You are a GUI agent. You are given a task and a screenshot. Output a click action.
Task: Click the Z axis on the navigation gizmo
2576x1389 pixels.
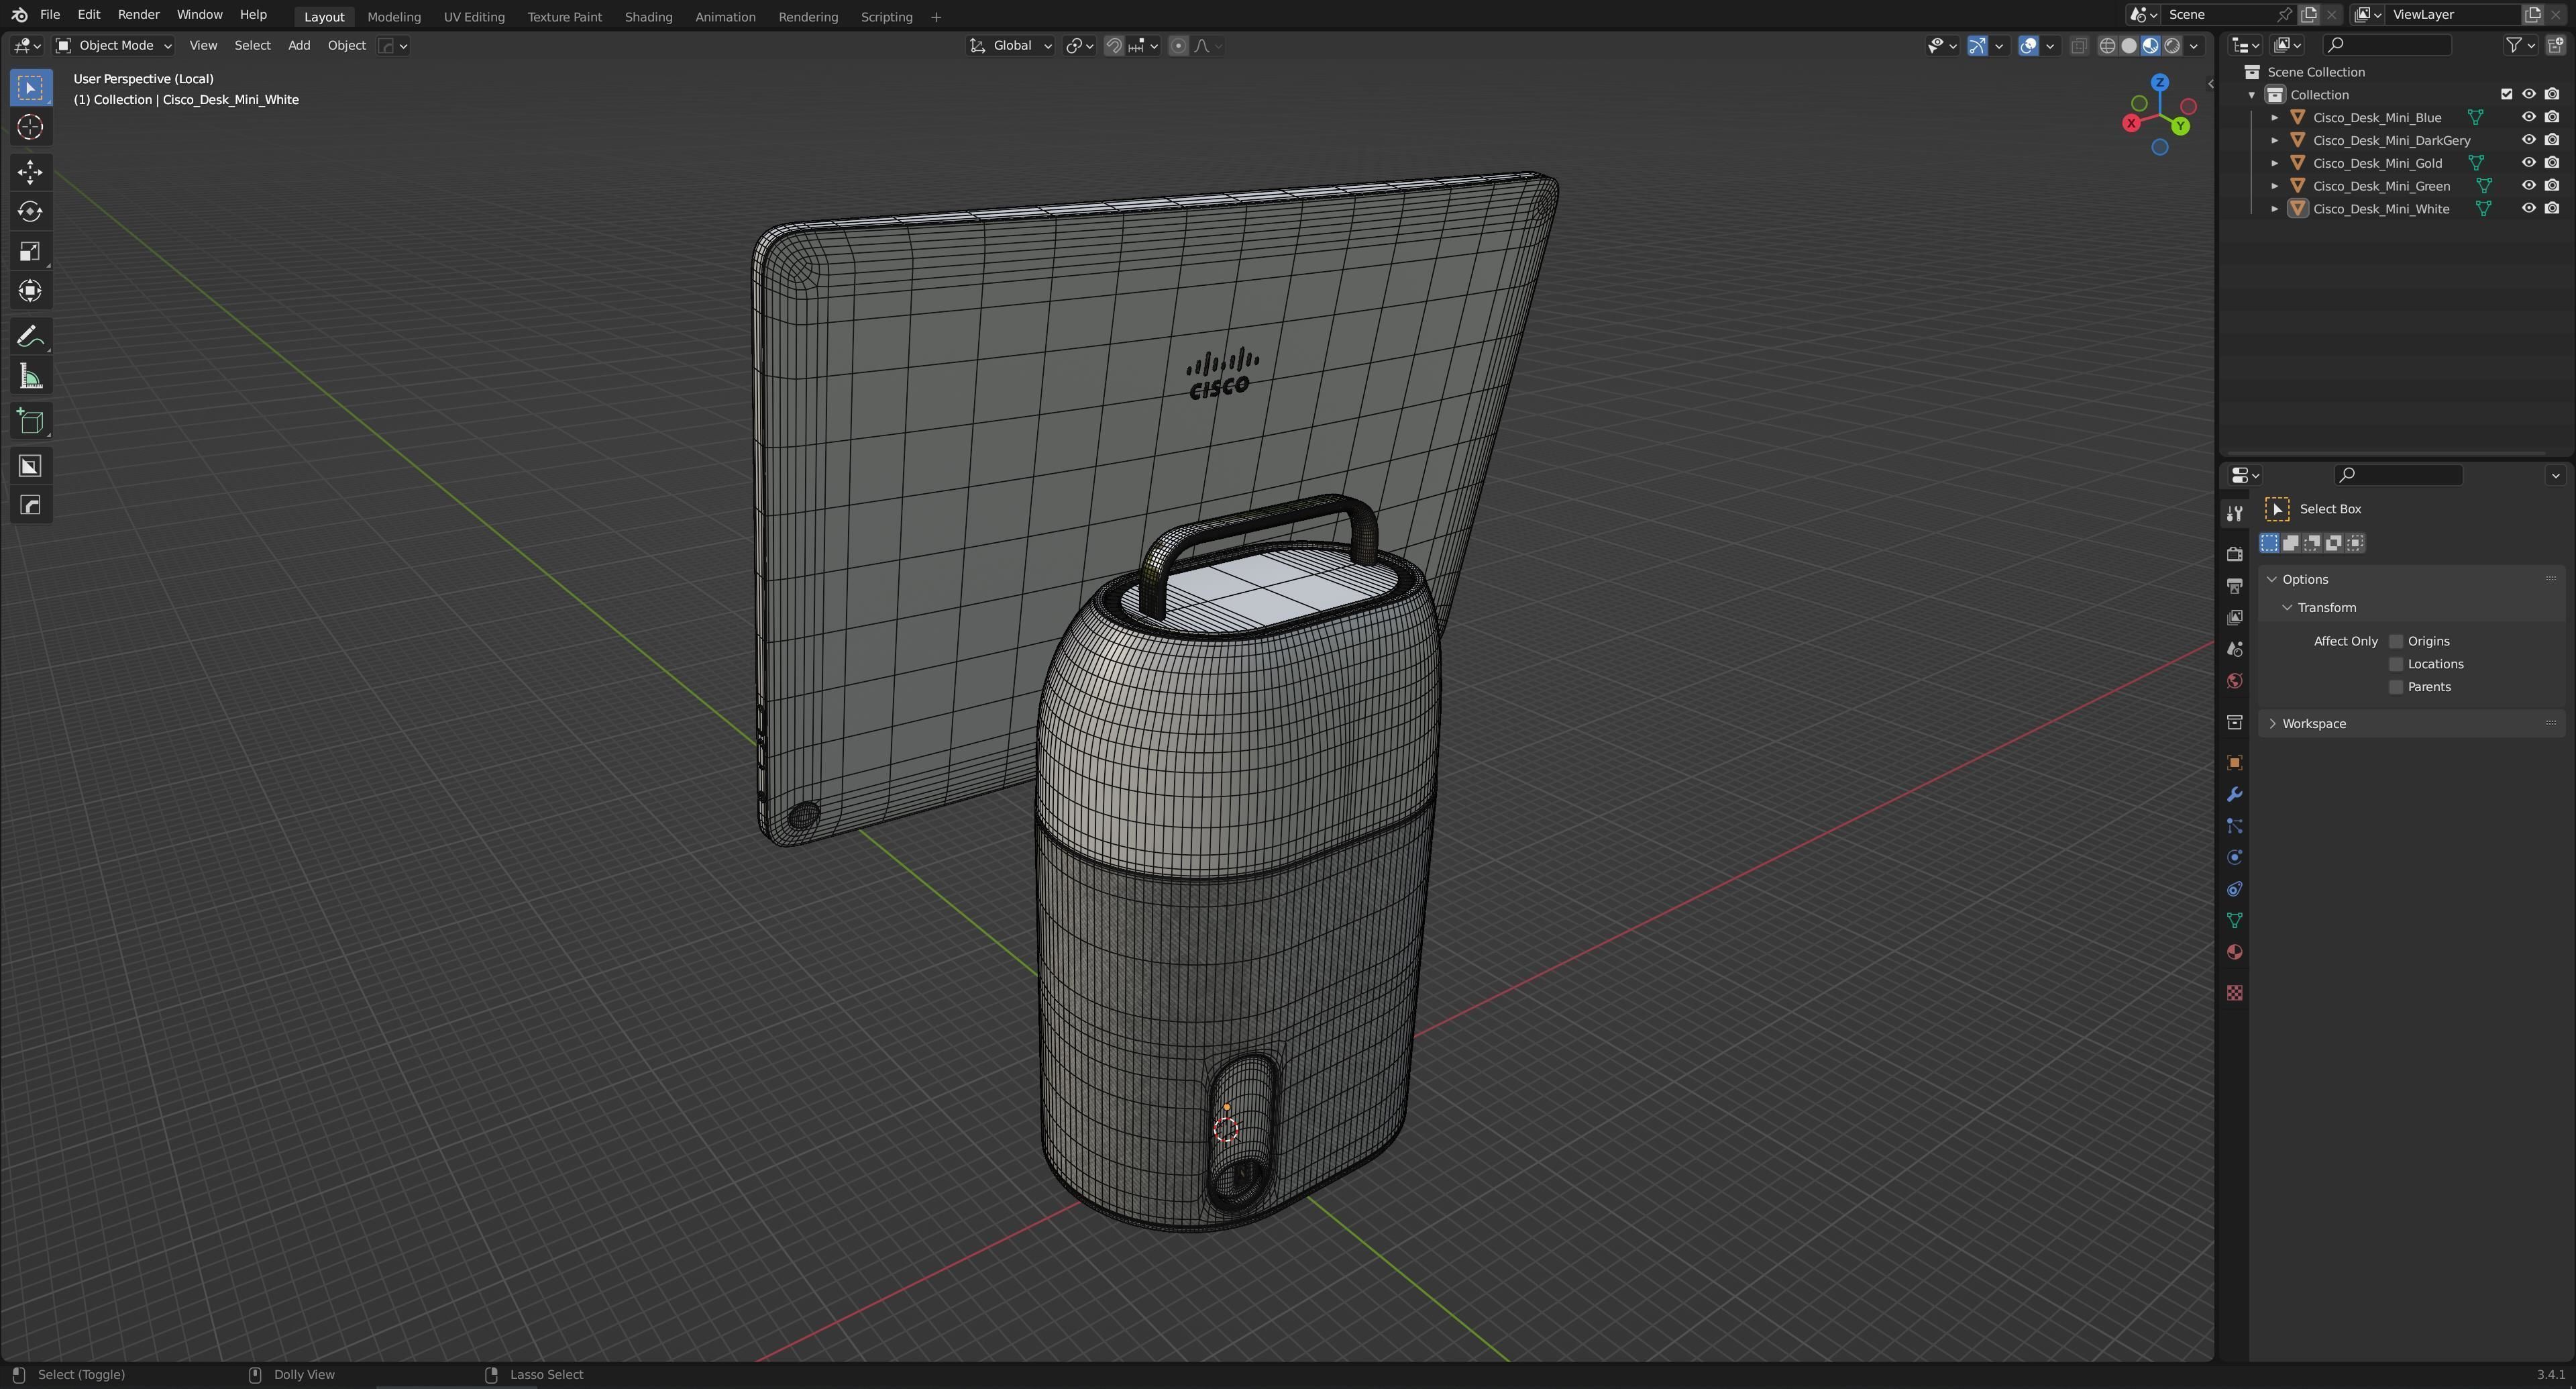coord(2160,83)
